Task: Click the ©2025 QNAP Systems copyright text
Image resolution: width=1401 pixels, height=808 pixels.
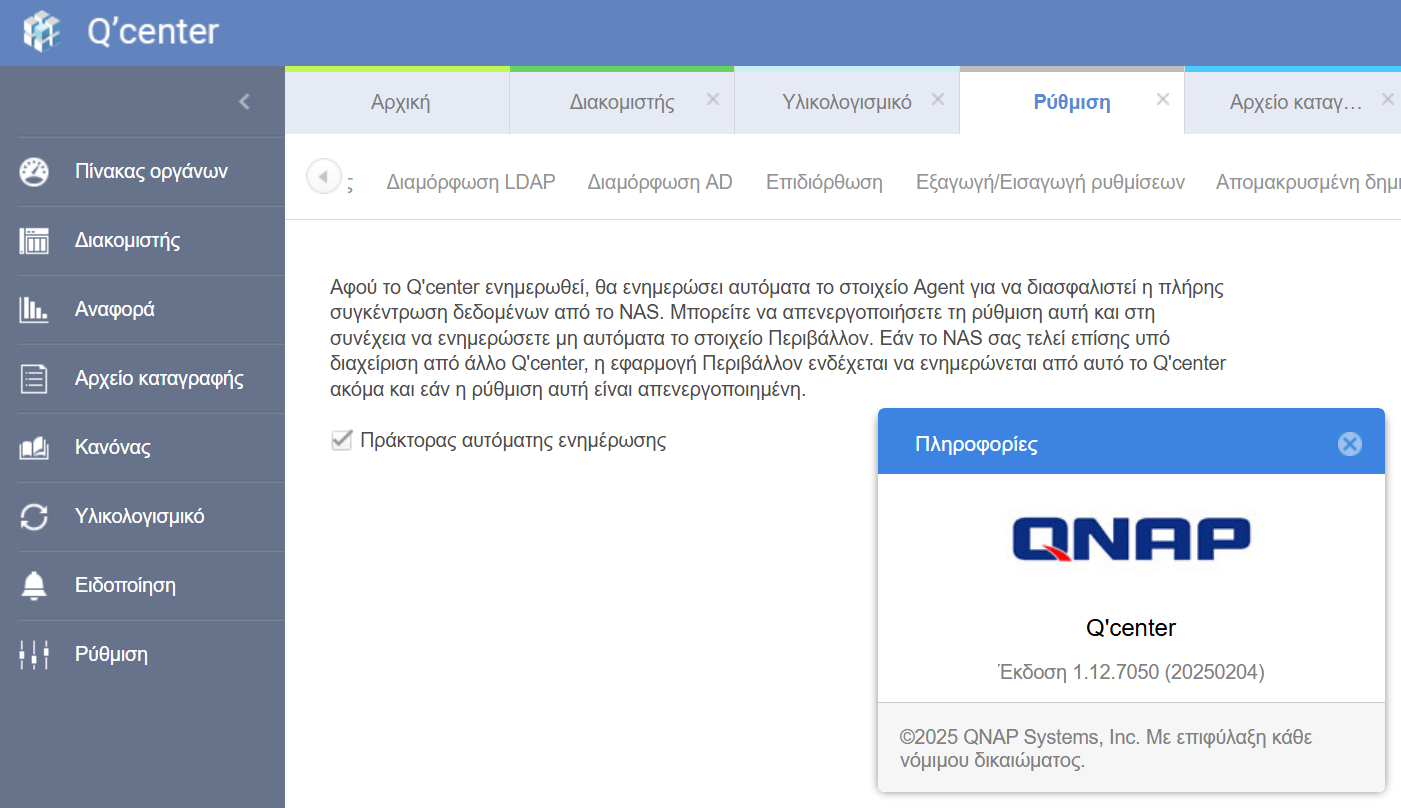Action: click(x=1106, y=749)
